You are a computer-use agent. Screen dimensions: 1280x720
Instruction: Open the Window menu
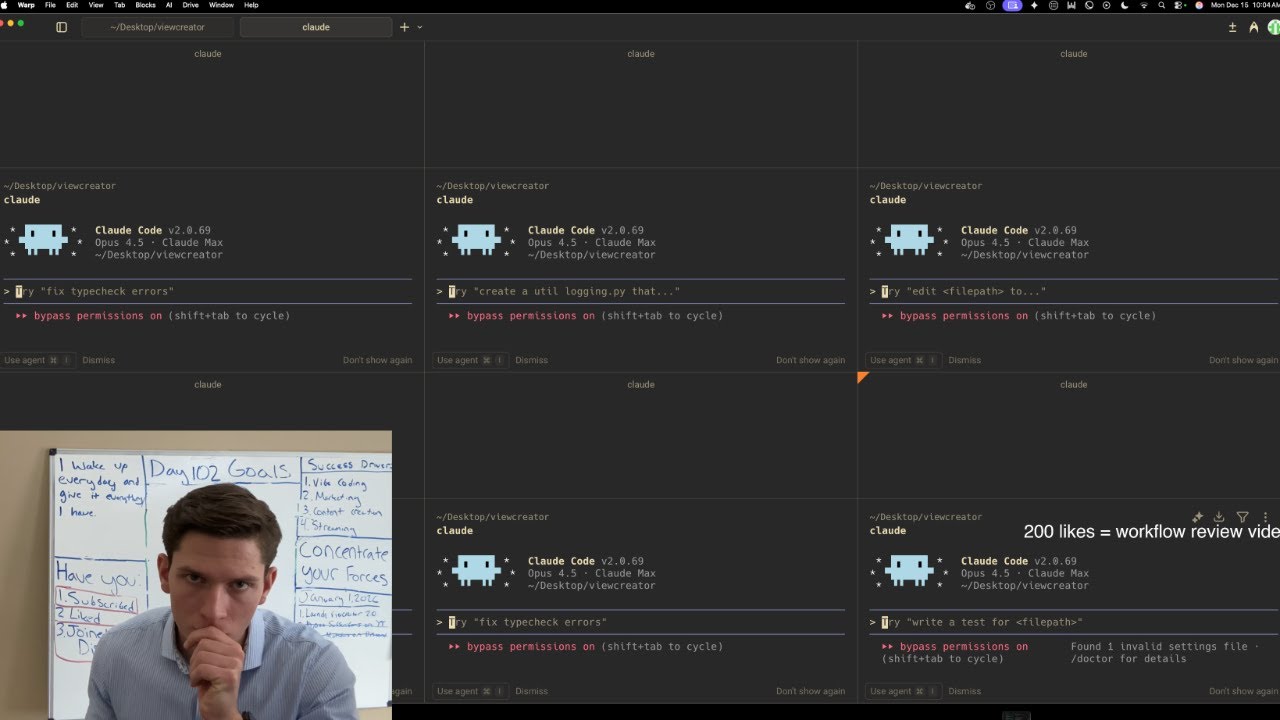click(221, 5)
